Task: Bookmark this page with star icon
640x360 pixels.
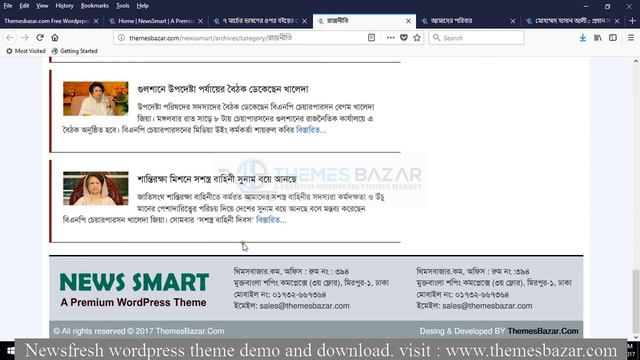Action: [x=417, y=38]
